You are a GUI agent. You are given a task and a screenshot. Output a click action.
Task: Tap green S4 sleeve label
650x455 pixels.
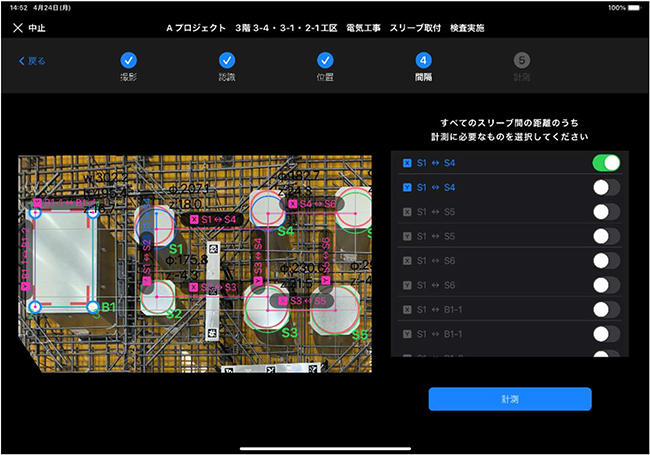[x=285, y=231]
